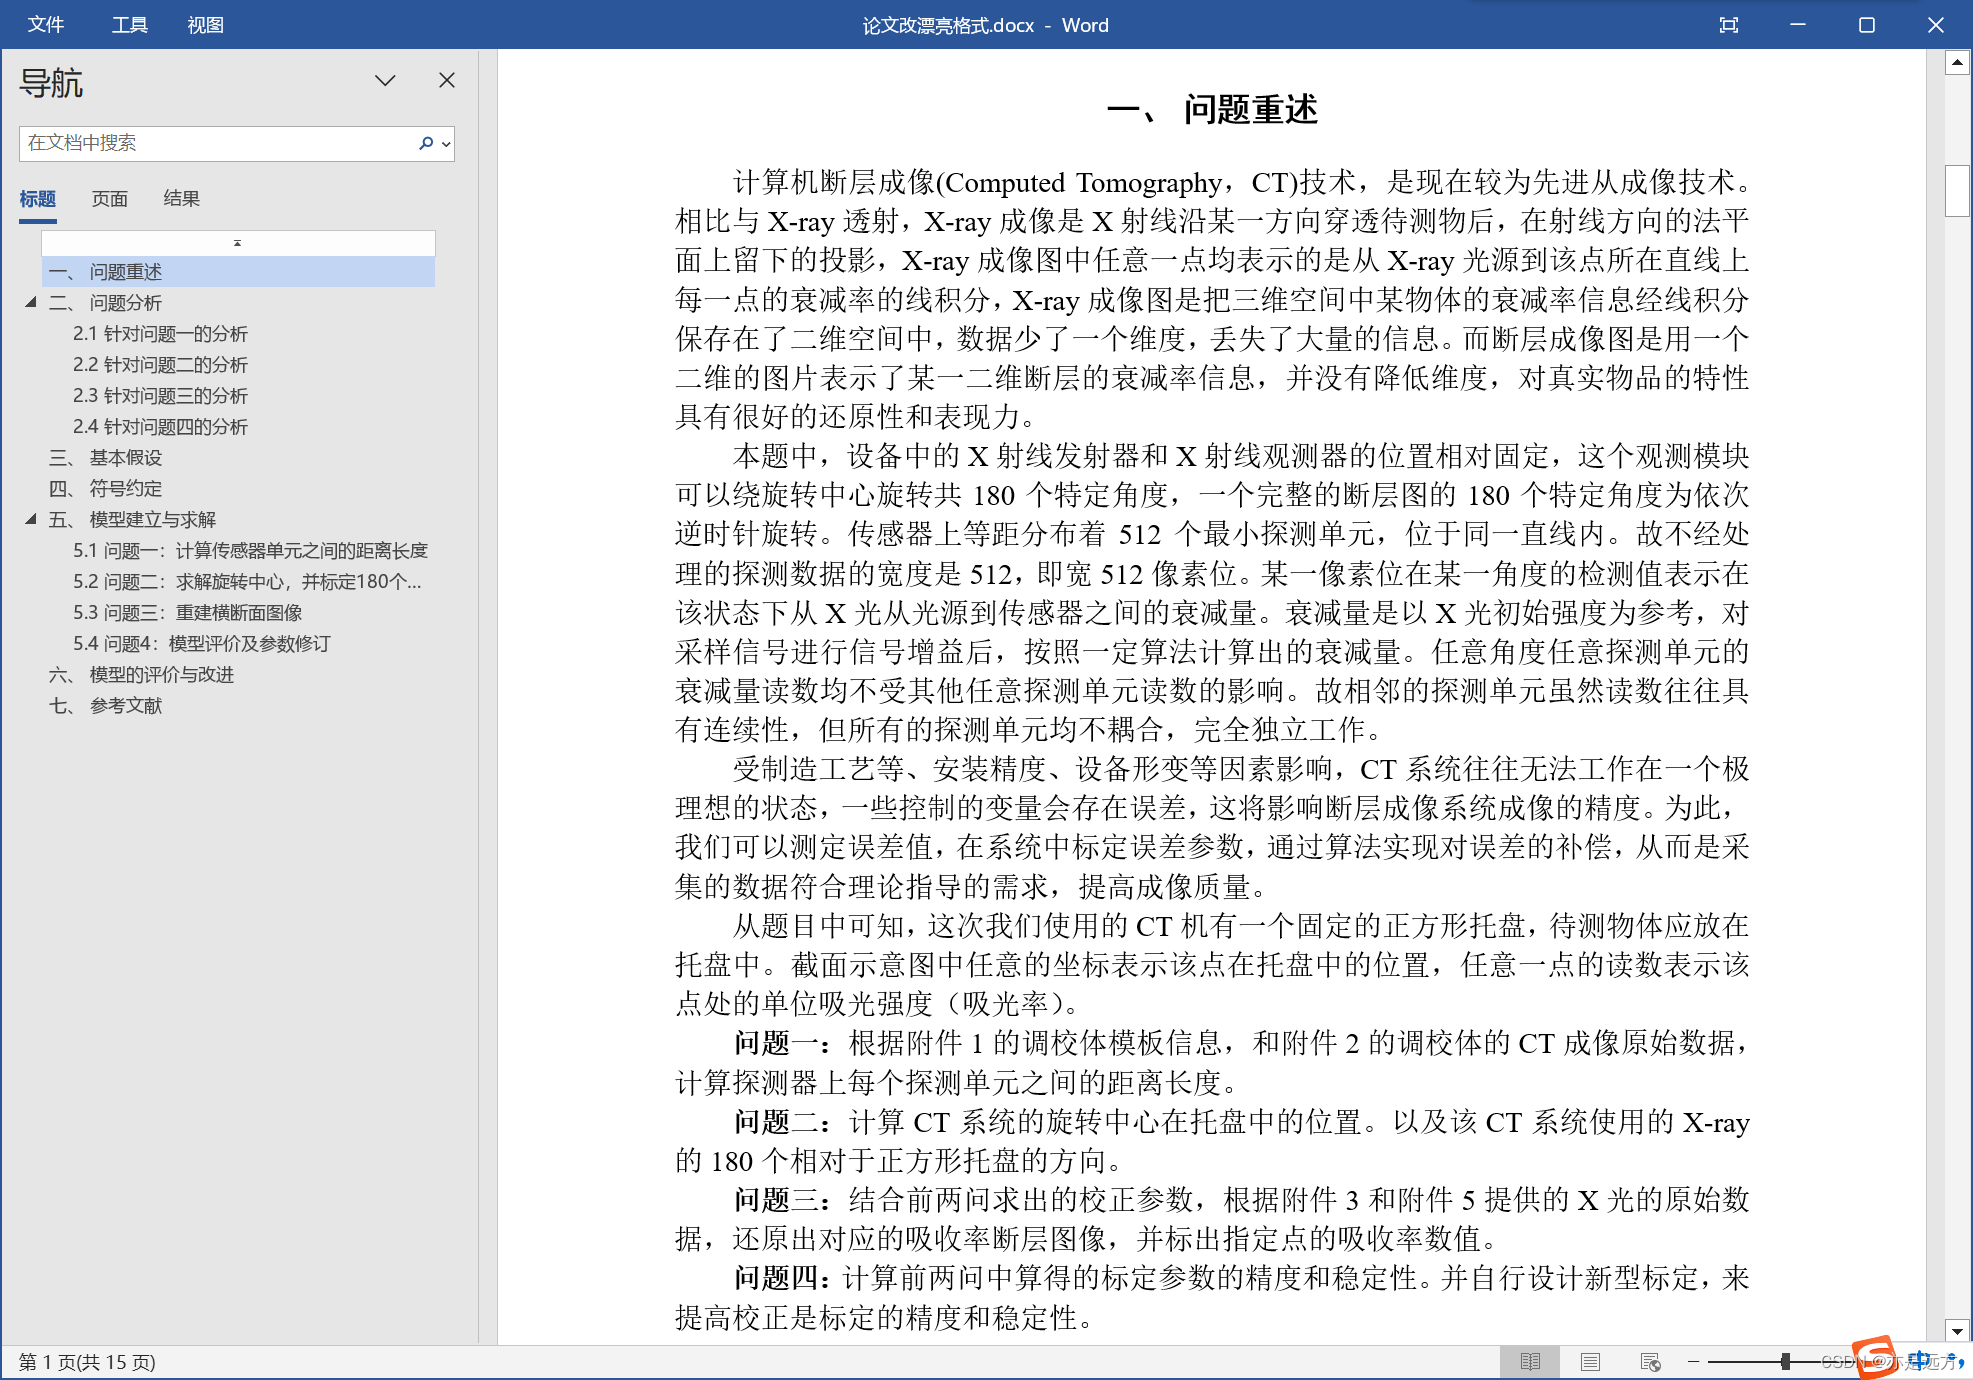1973x1380 pixels.
Task: Click the zoom out minus icon
Action: click(1694, 1362)
